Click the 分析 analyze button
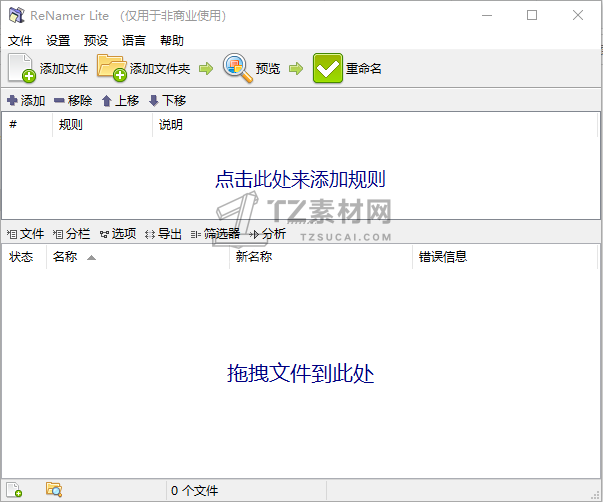The height and width of the screenshot is (502, 603). (268, 233)
